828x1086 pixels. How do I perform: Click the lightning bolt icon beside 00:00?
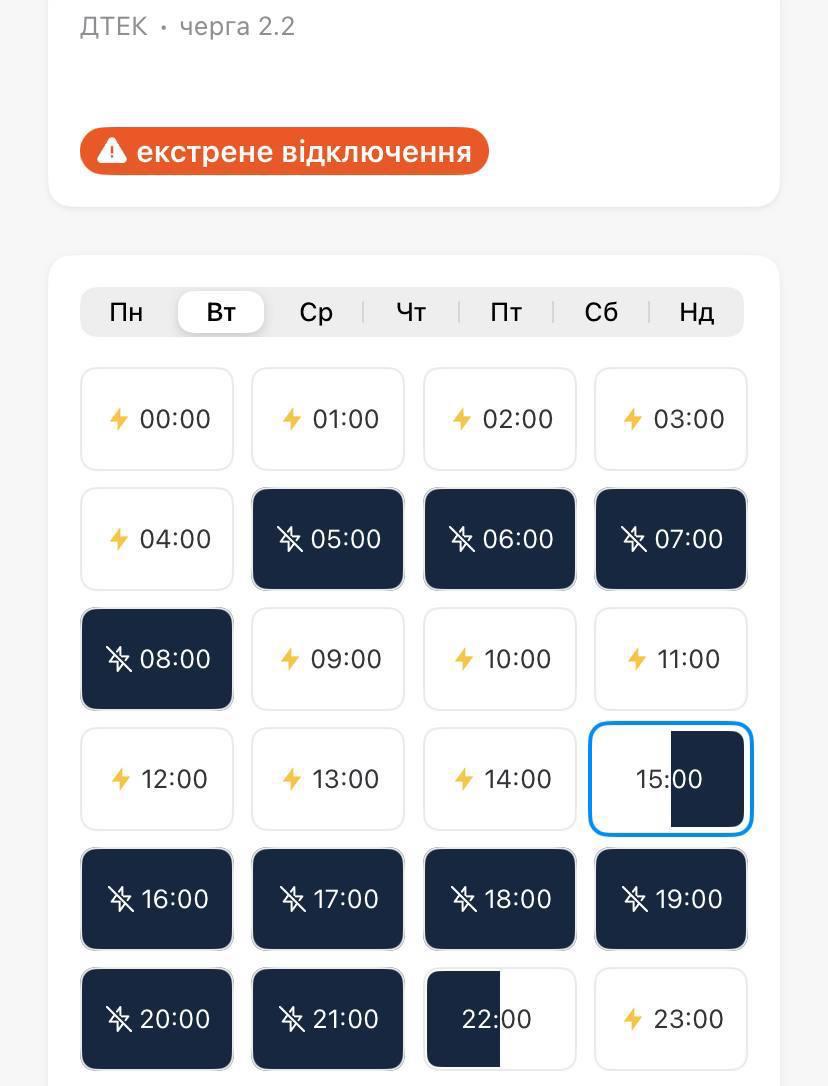[x=119, y=419]
